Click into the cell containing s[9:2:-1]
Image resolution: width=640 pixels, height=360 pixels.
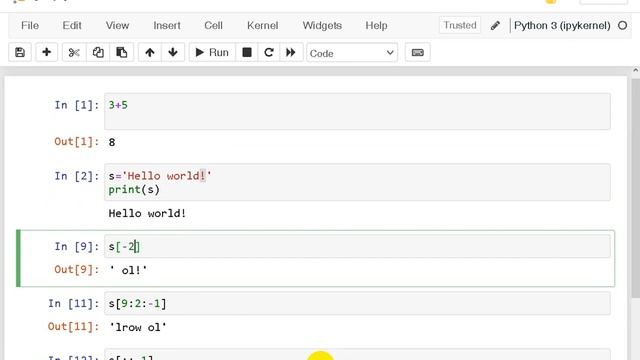(357, 304)
